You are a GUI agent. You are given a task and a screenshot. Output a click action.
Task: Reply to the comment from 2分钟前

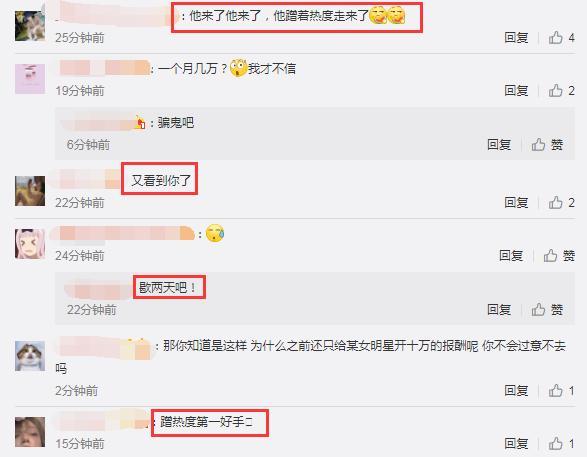(516, 390)
